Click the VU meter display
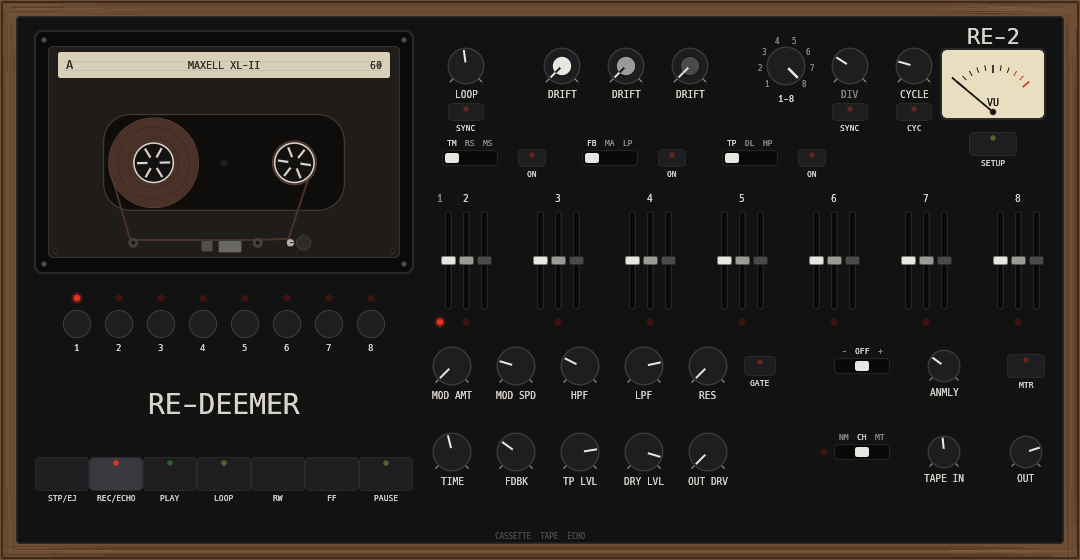 (993, 84)
